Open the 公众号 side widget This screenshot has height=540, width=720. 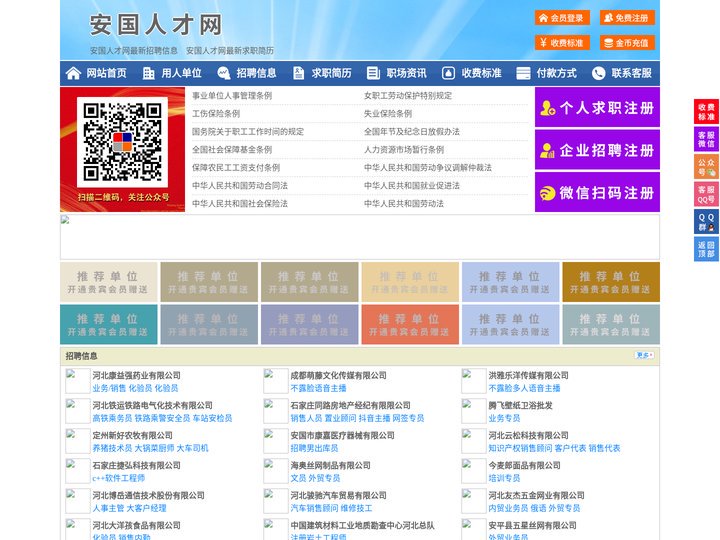pos(706,167)
